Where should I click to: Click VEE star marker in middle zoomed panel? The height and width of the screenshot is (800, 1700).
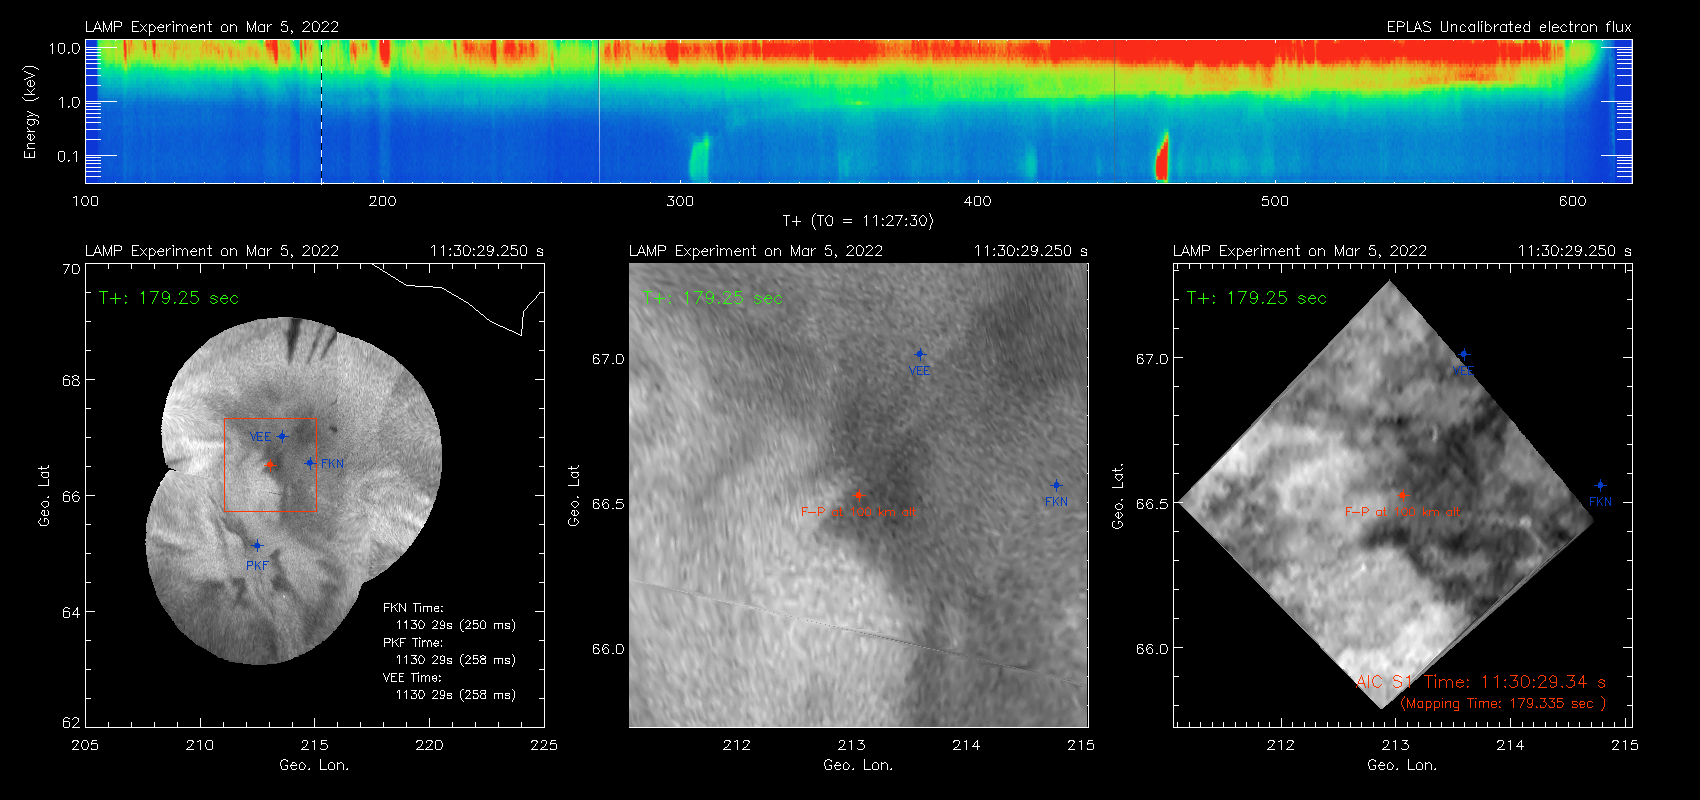[x=920, y=354]
